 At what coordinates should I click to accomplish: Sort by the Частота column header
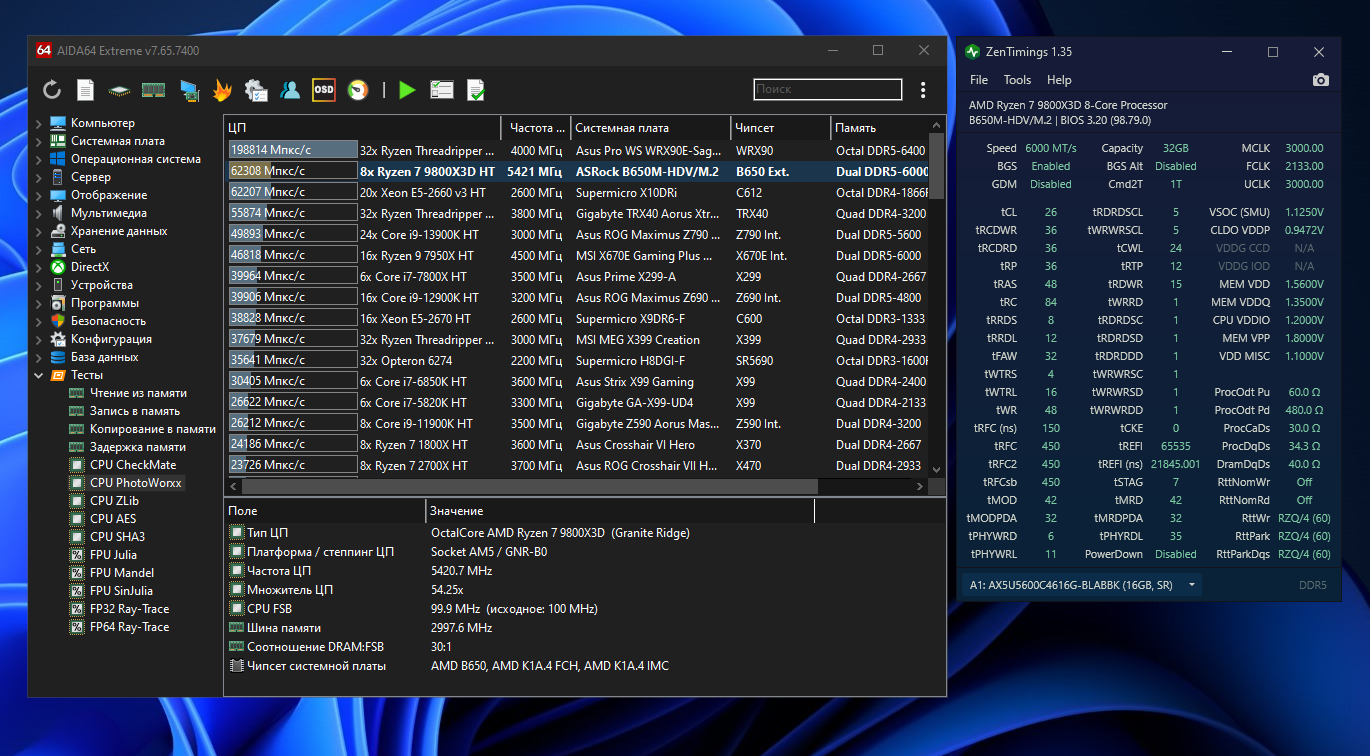point(536,128)
